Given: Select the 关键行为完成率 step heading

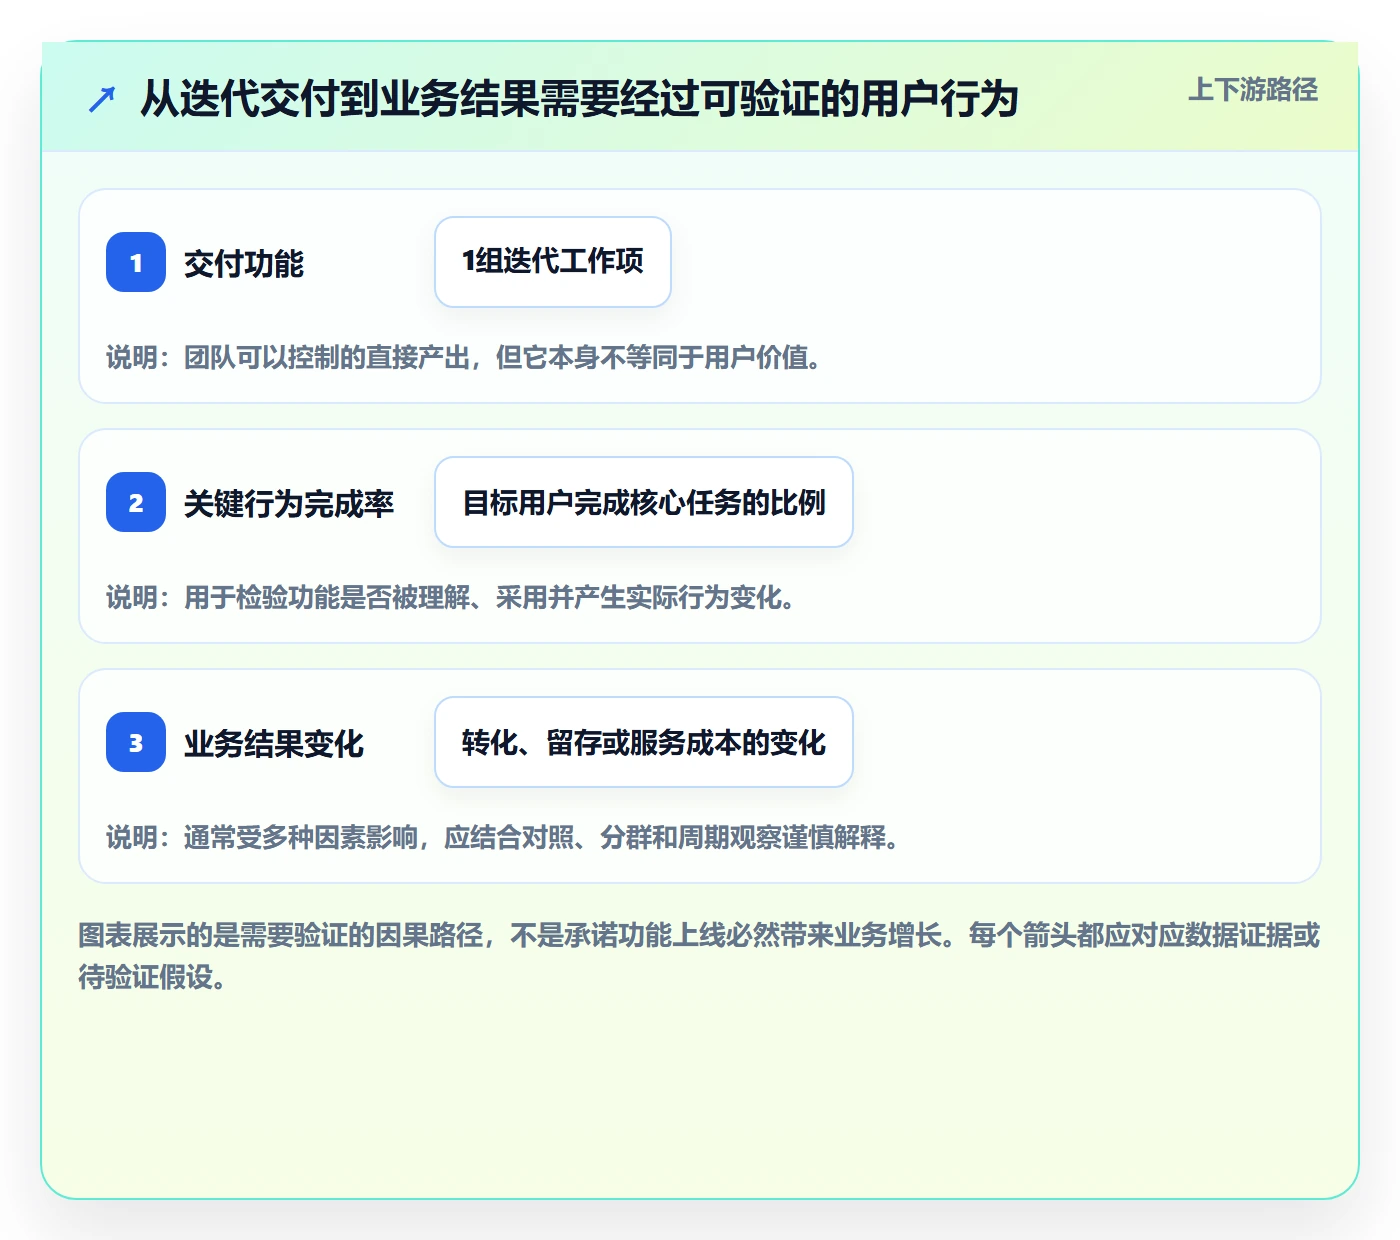Looking at the screenshot, I should click(289, 503).
